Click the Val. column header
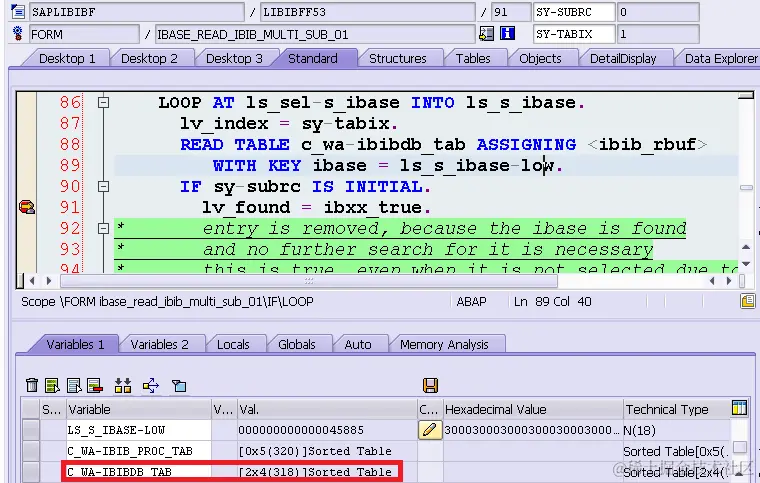760x483 pixels. 327,409
